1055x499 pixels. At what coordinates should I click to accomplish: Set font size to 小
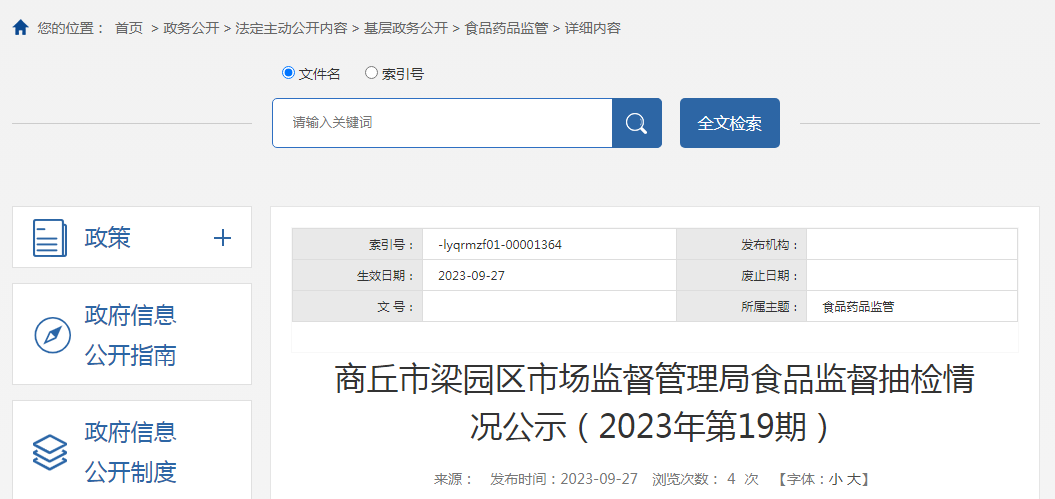click(x=835, y=479)
